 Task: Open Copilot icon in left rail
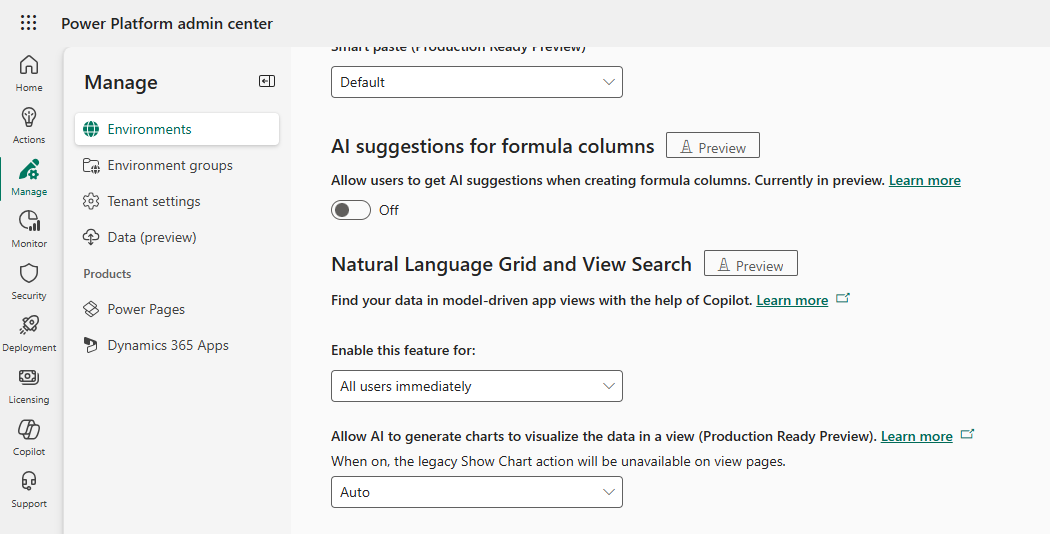(29, 437)
